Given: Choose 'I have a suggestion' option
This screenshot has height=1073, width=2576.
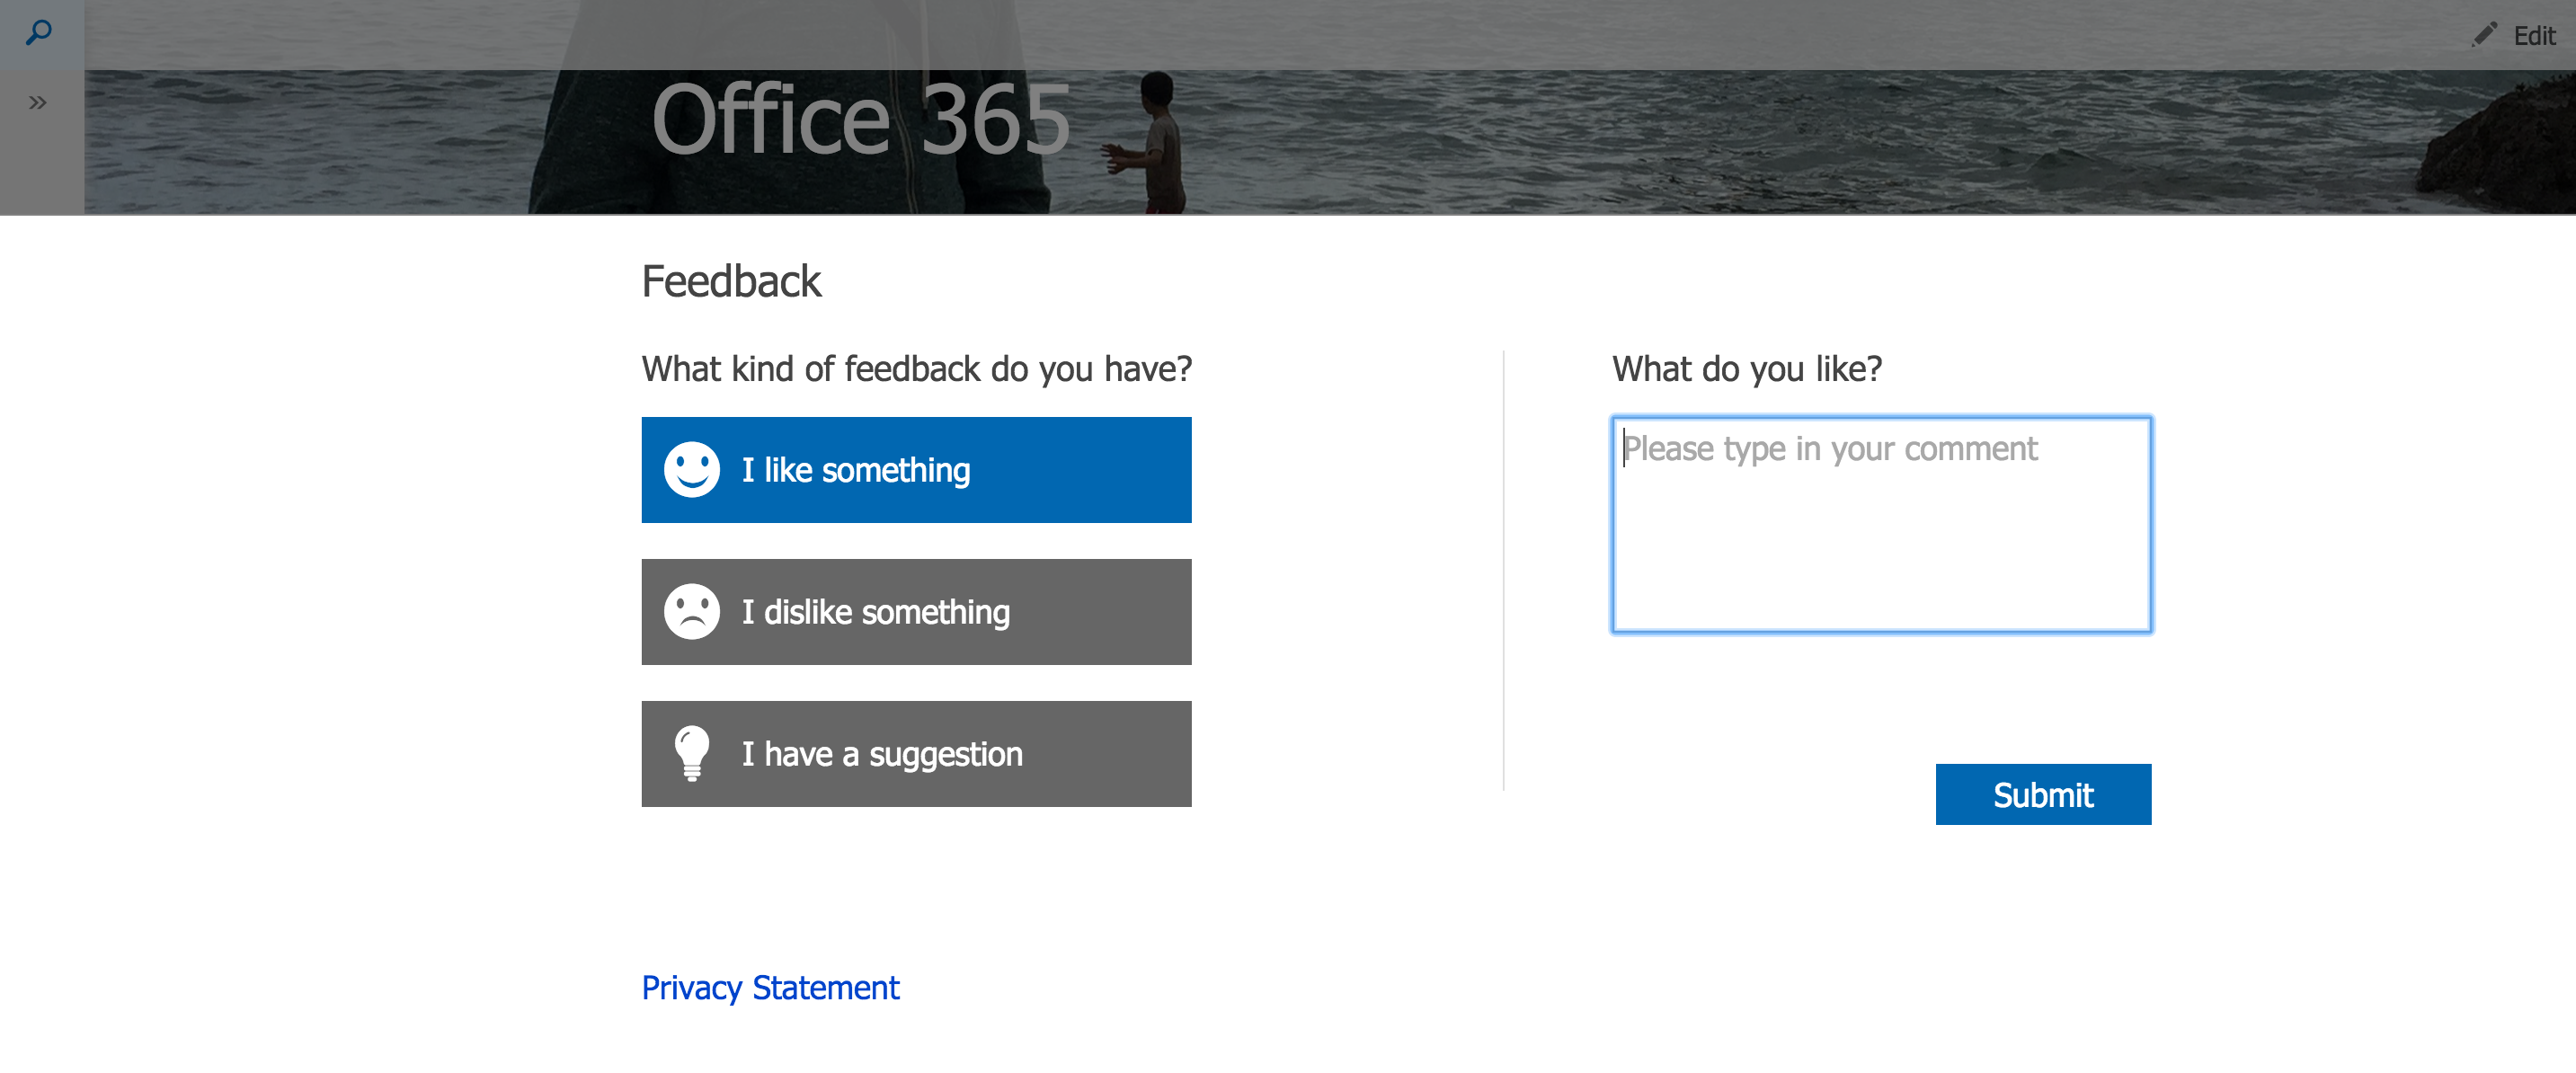Looking at the screenshot, I should pyautogui.click(x=916, y=754).
